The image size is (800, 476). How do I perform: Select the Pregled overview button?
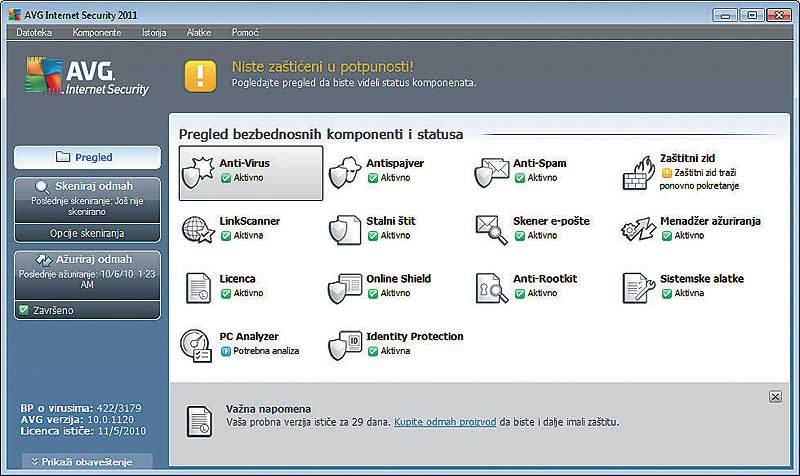pyautogui.click(x=87, y=157)
